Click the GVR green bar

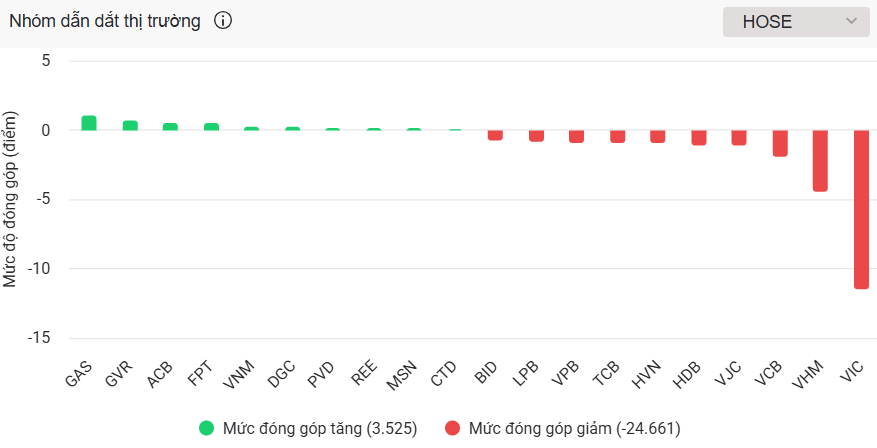[x=130, y=126]
